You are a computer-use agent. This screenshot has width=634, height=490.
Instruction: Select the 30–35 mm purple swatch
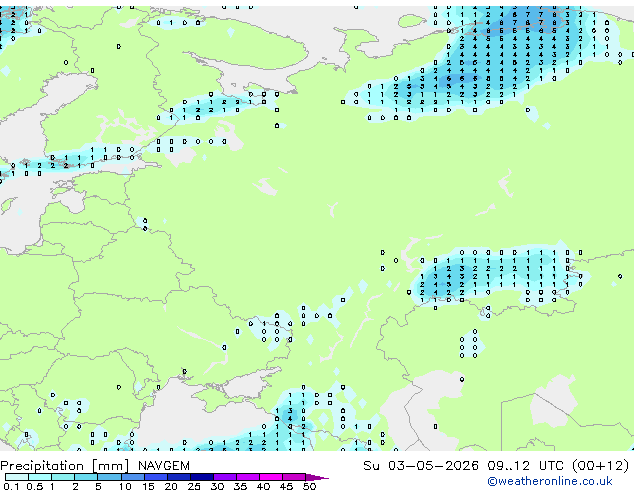(x=225, y=477)
